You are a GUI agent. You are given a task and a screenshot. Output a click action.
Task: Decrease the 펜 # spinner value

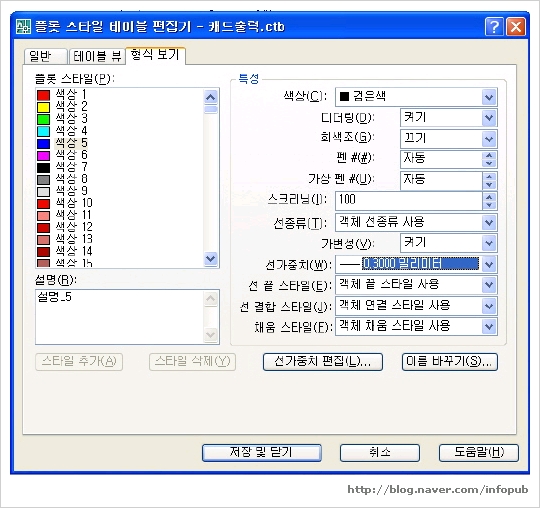click(489, 164)
